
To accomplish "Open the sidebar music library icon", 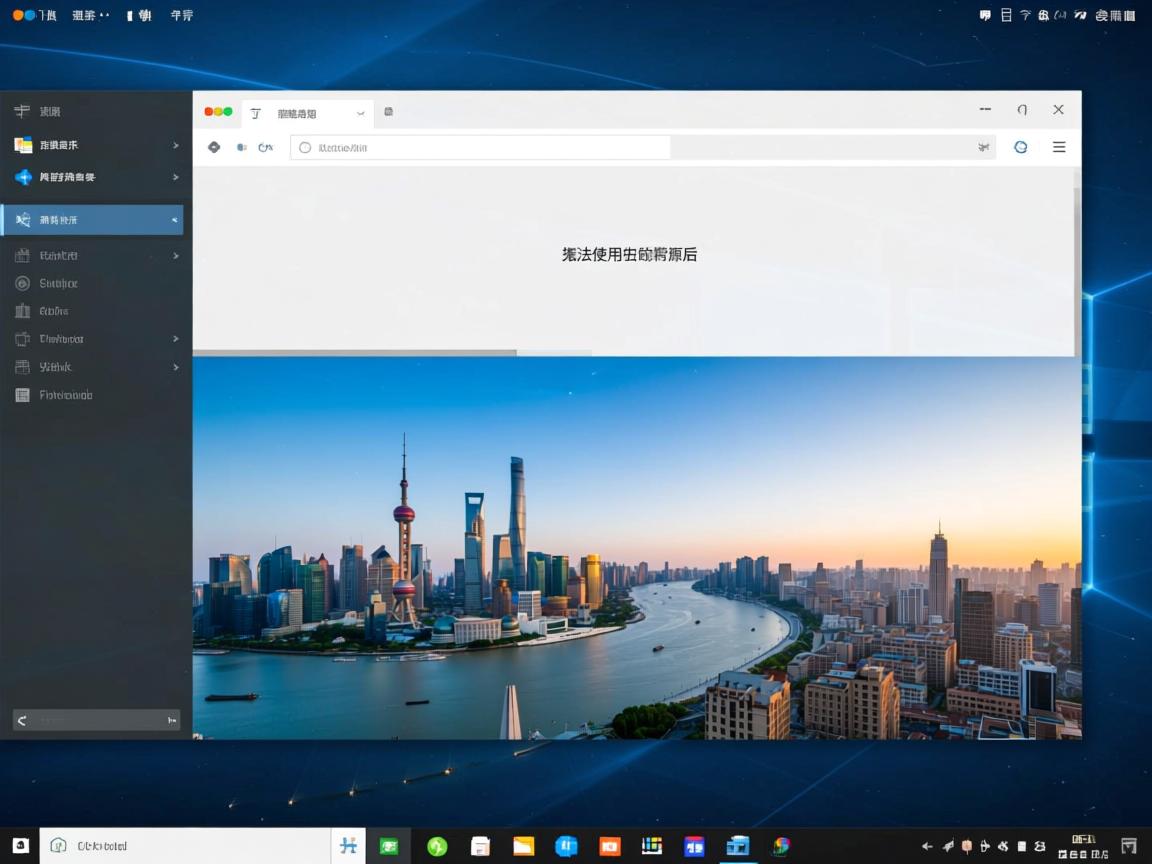I will pyautogui.click(x=22, y=144).
